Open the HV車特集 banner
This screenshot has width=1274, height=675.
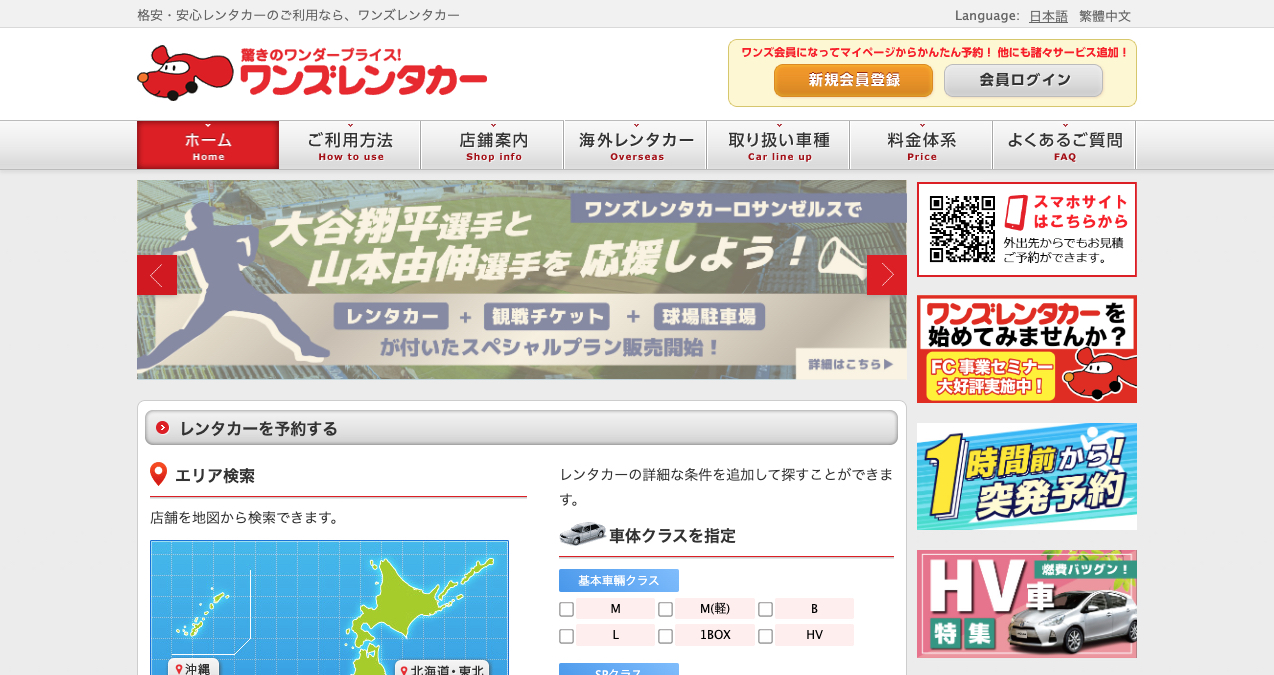pos(1027,603)
